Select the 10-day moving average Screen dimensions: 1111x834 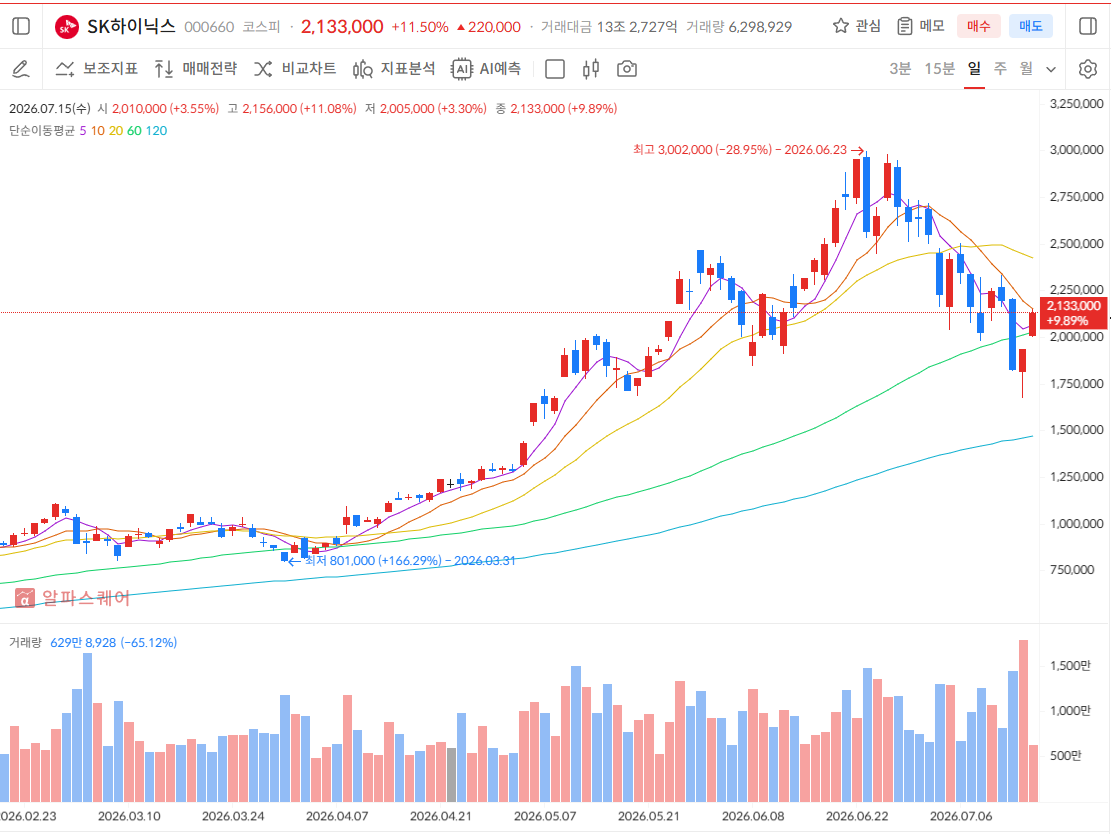coord(98,130)
